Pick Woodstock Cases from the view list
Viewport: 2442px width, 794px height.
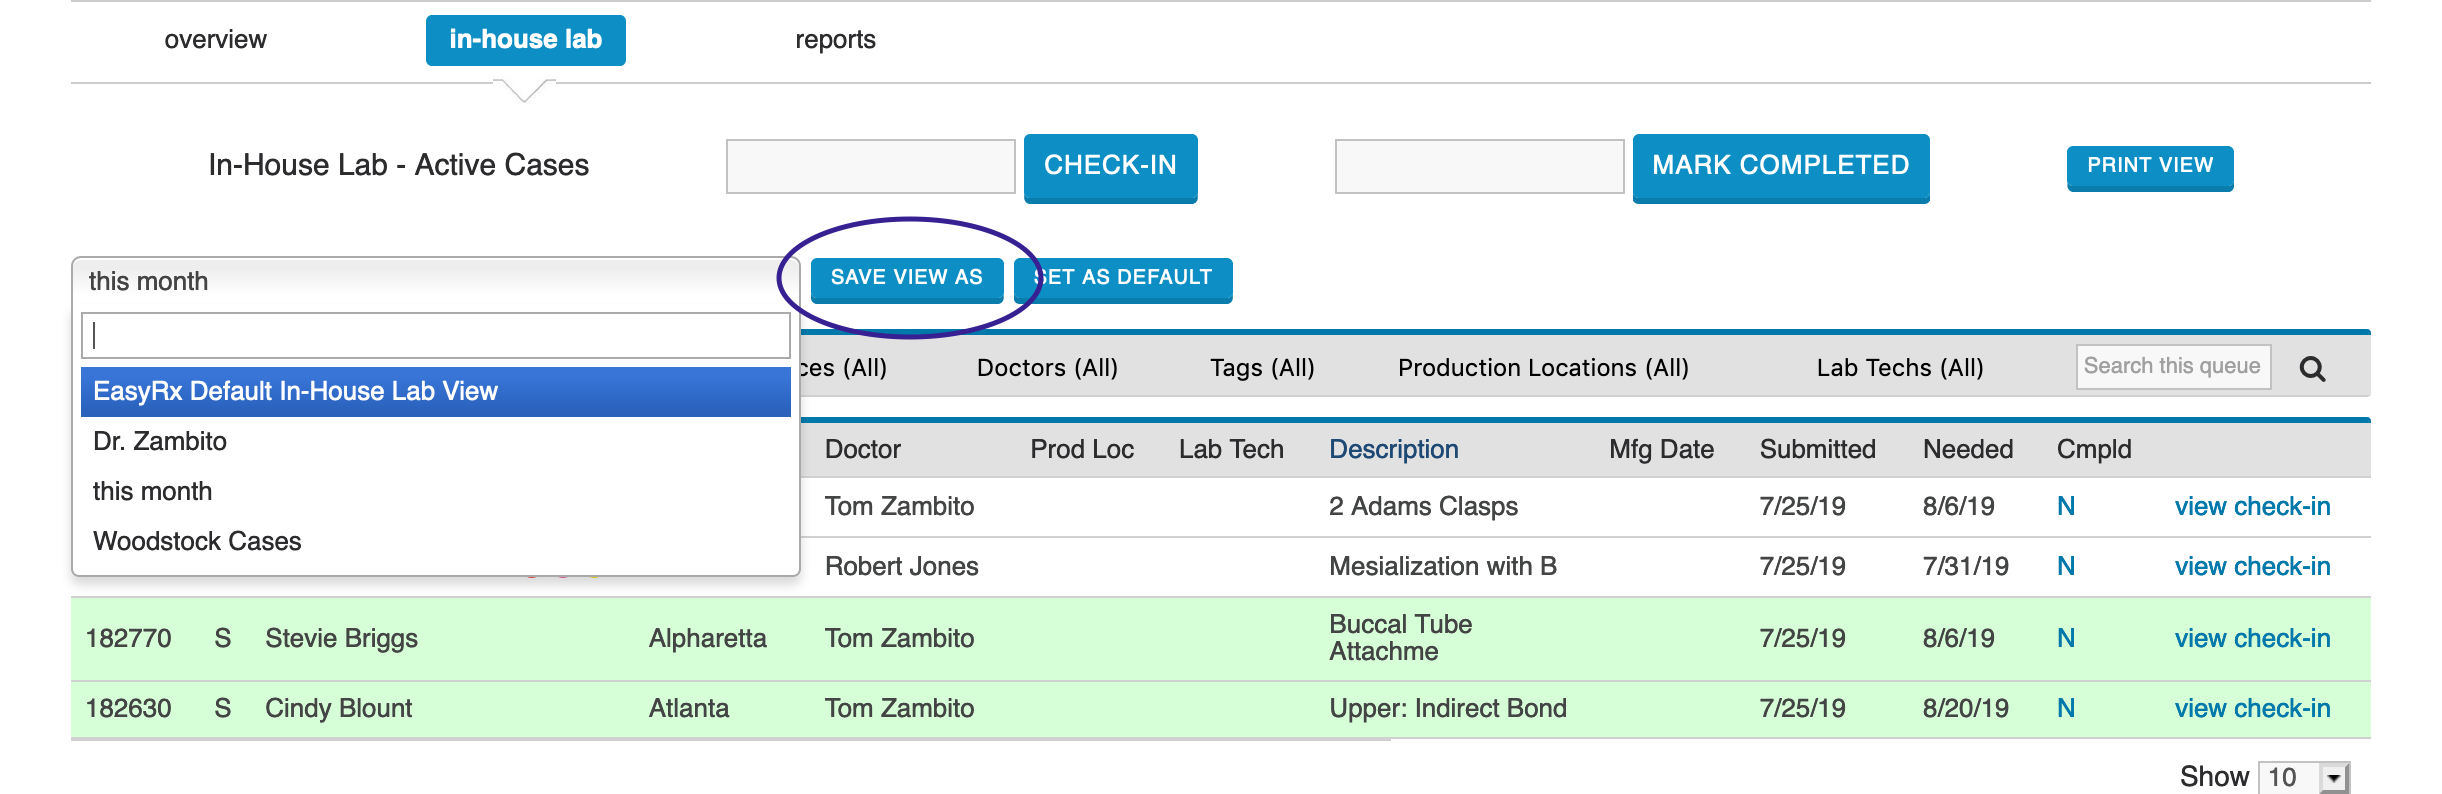197,541
